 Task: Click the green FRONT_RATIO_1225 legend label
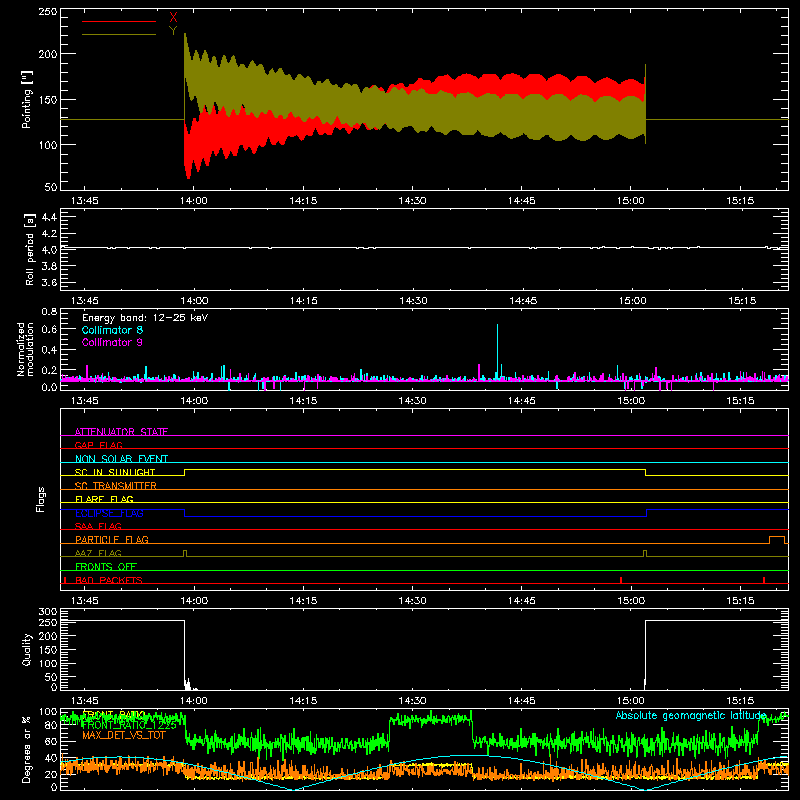[129, 725]
